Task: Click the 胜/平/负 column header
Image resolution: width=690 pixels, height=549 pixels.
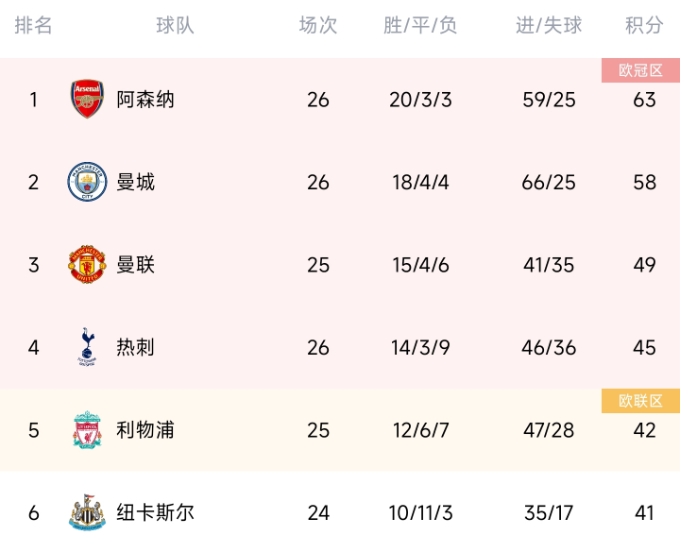Action: (420, 25)
